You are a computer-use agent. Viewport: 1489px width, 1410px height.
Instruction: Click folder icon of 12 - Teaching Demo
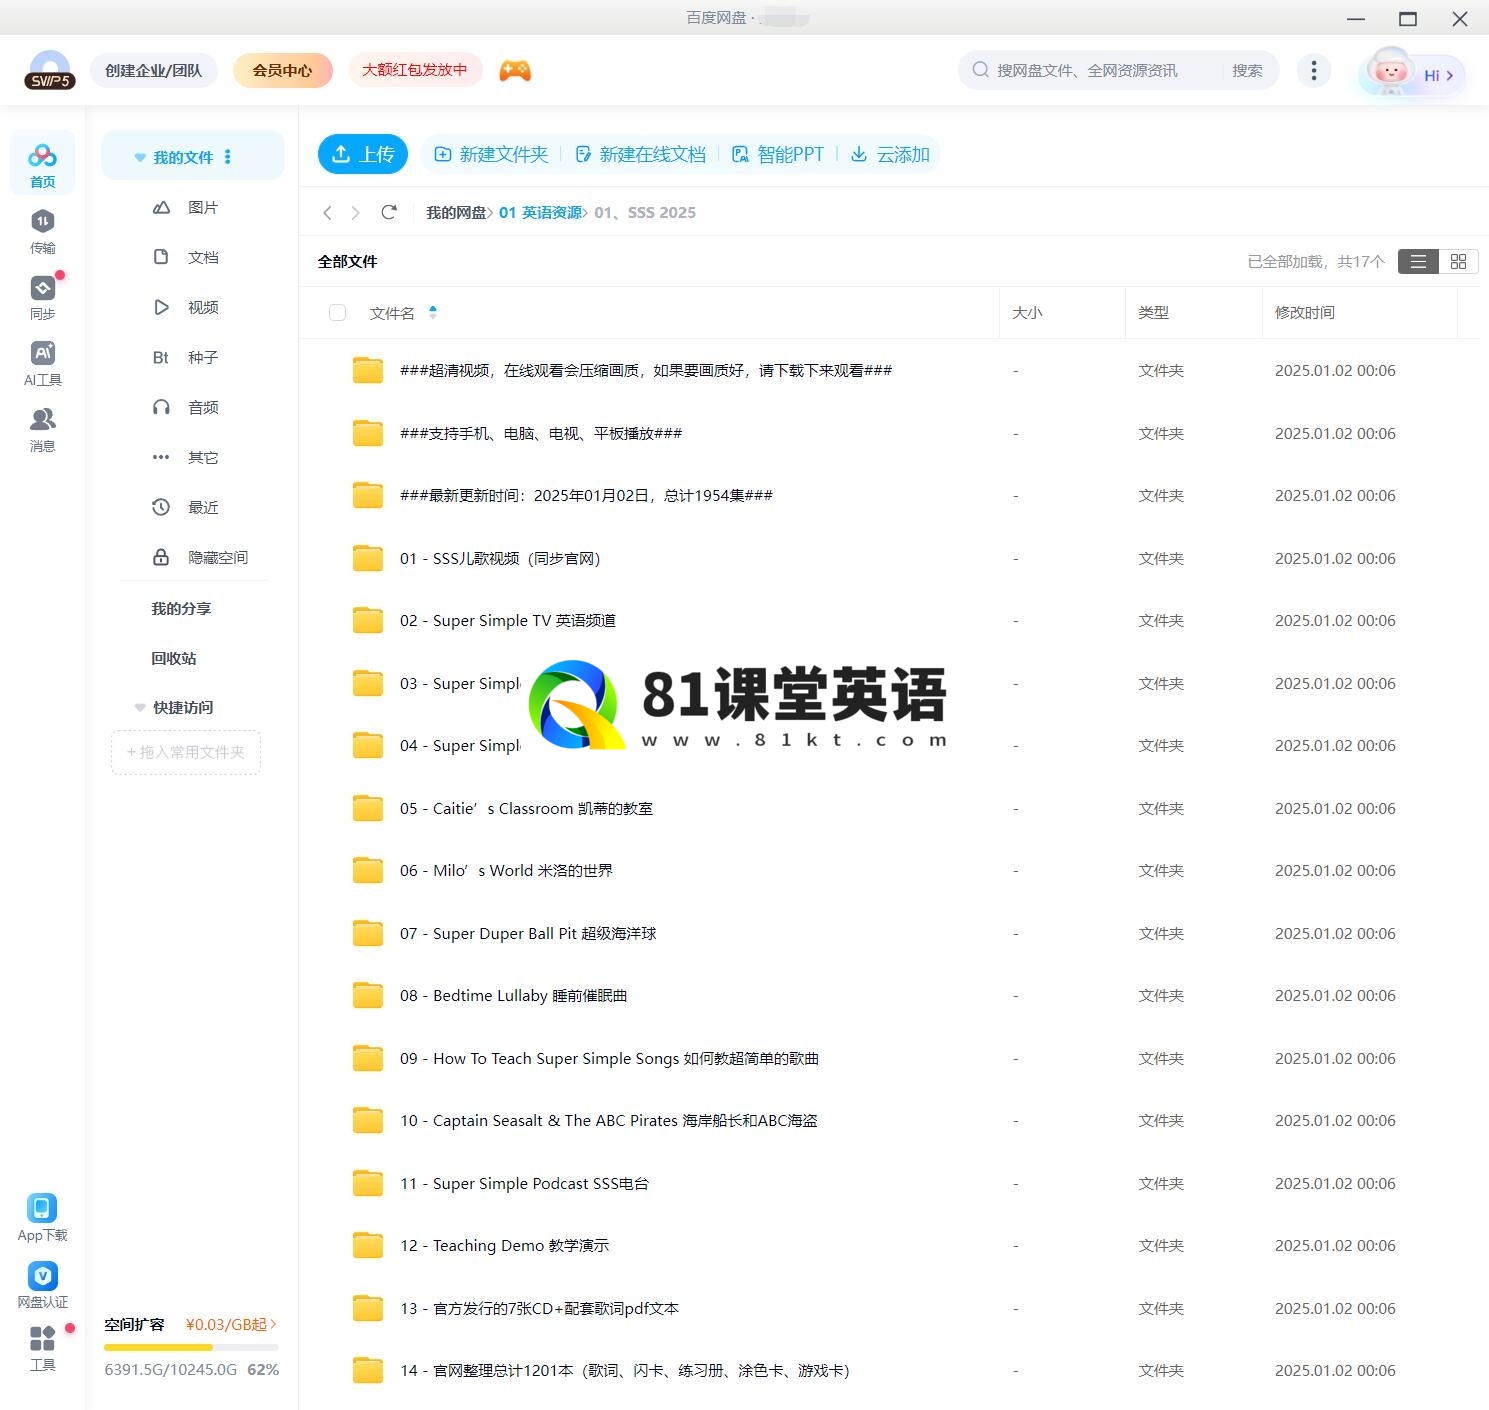(368, 1246)
